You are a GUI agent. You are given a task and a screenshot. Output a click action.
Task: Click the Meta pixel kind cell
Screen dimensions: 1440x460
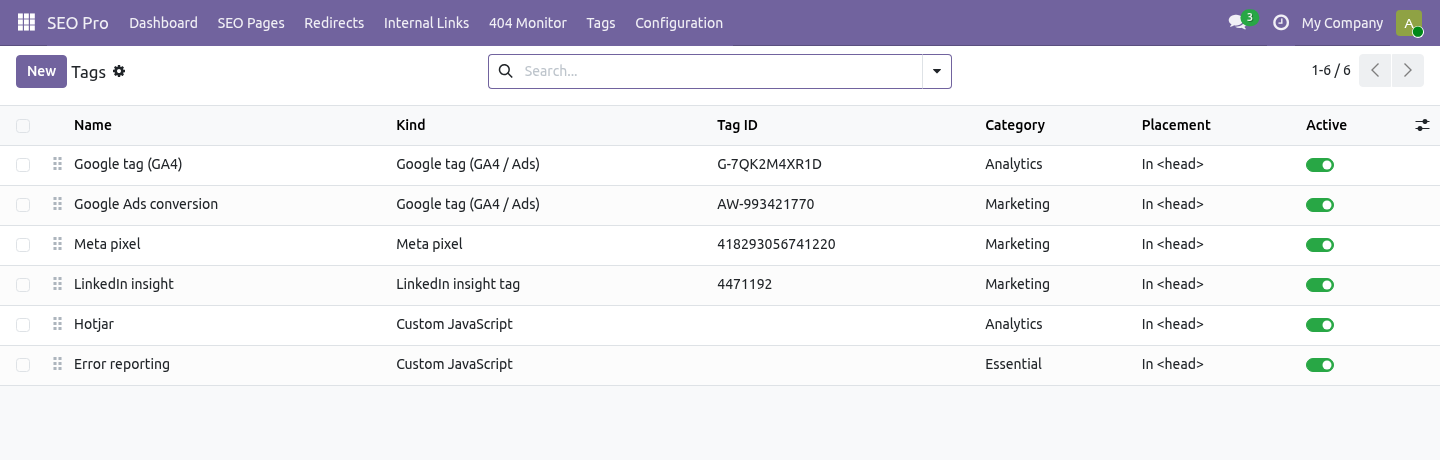[429, 244]
